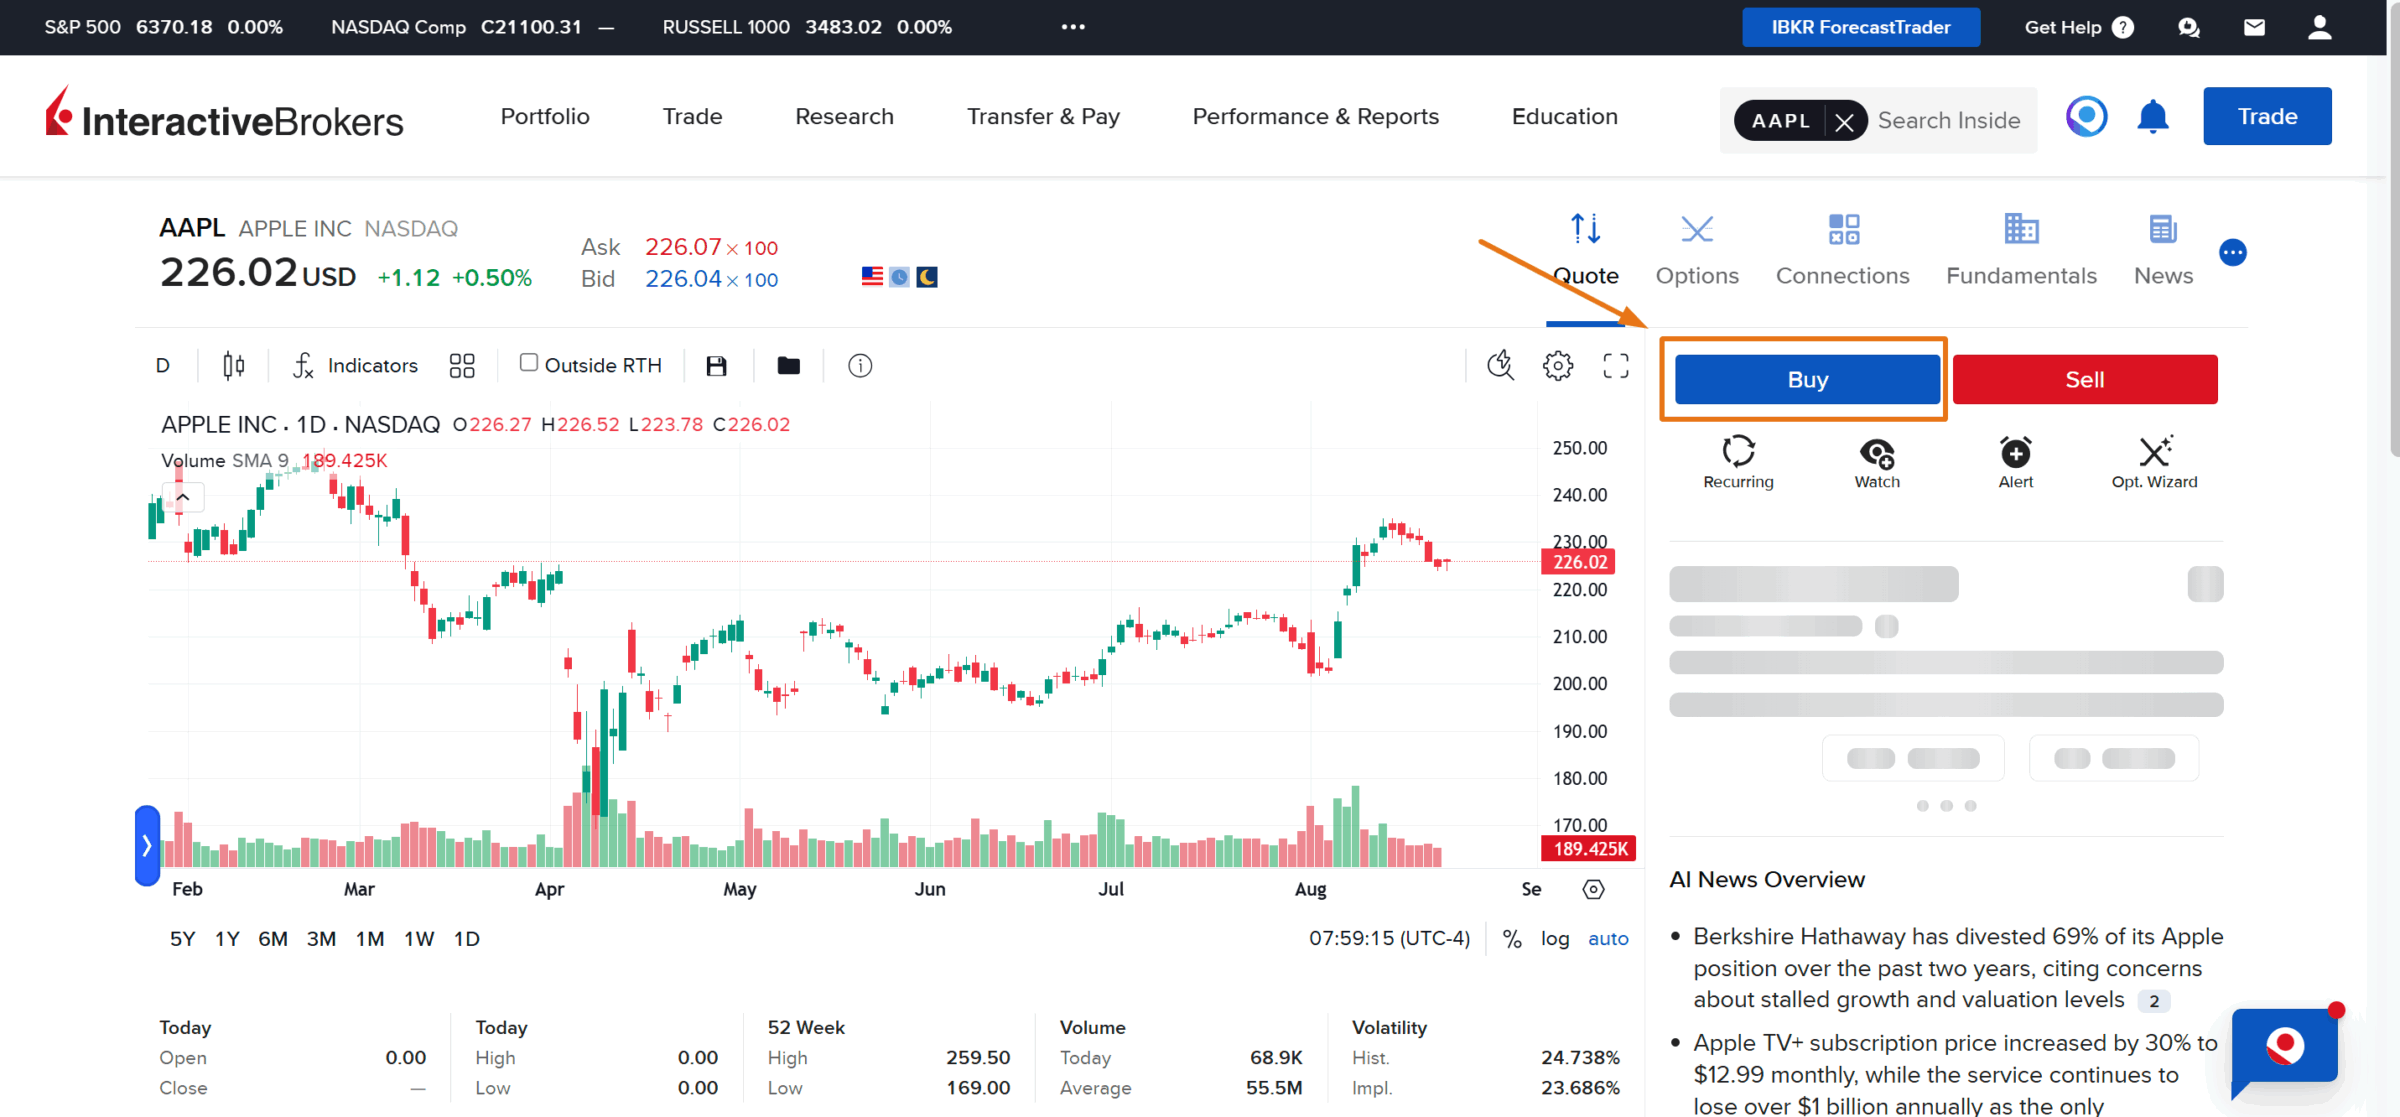Open notifications bell icon
The height and width of the screenshot is (1117, 2400).
(x=2153, y=117)
